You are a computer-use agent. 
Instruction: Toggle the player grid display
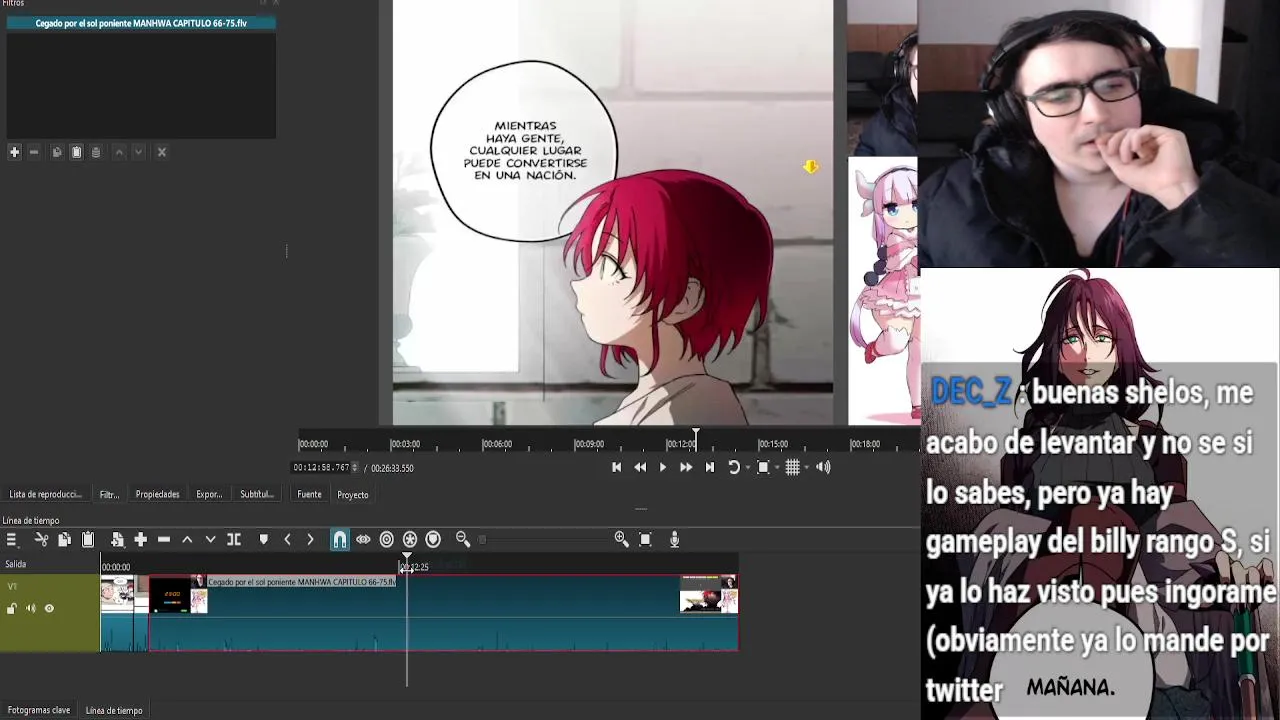792,467
